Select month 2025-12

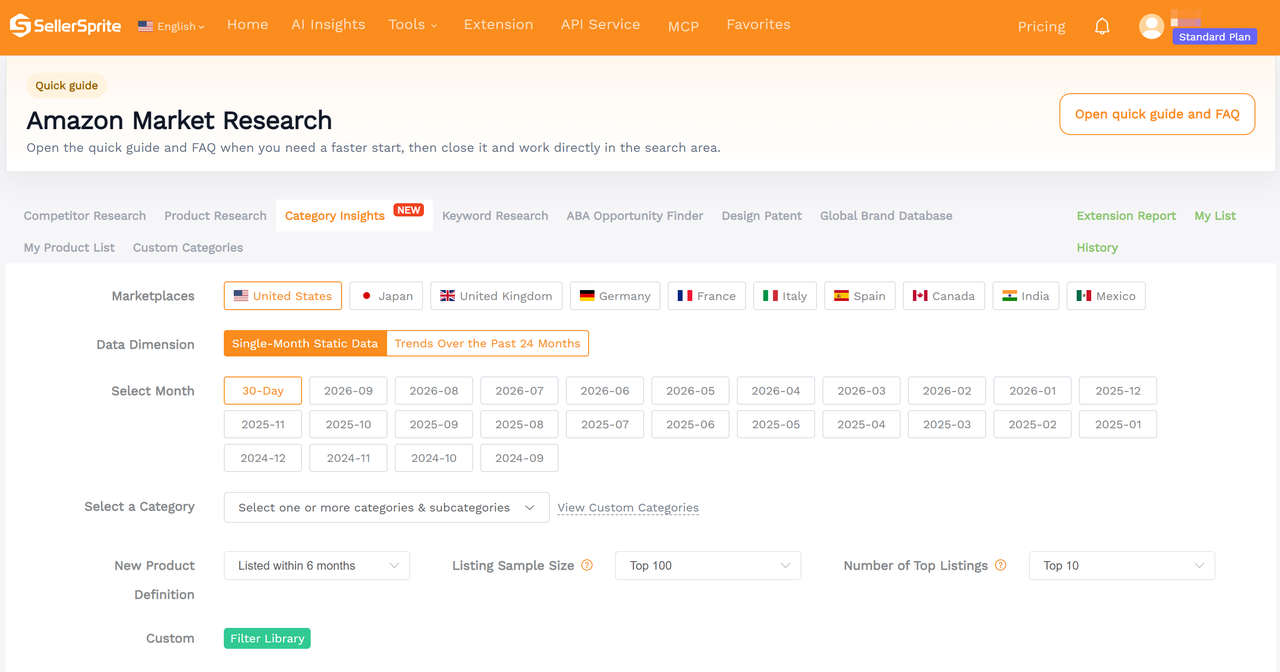(1118, 391)
